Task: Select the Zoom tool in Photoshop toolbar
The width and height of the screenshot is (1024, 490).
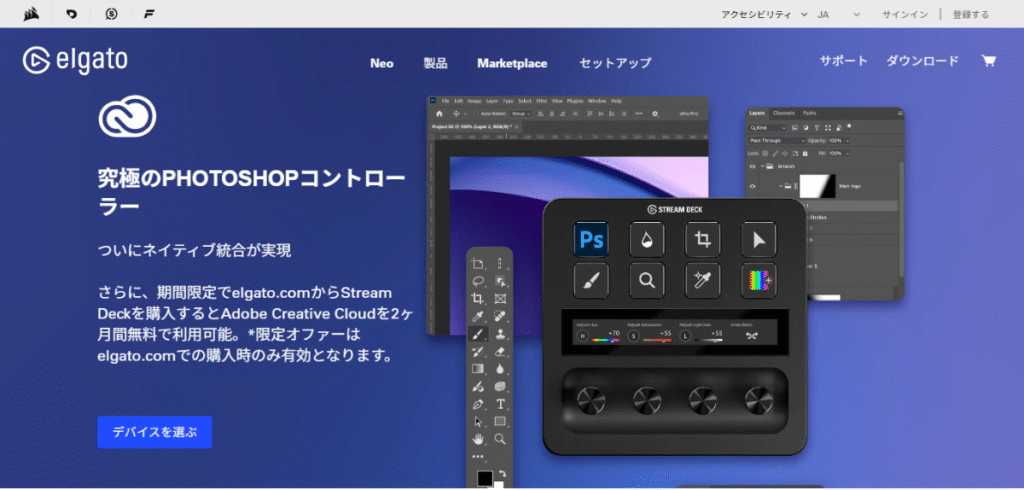Action: coord(500,438)
